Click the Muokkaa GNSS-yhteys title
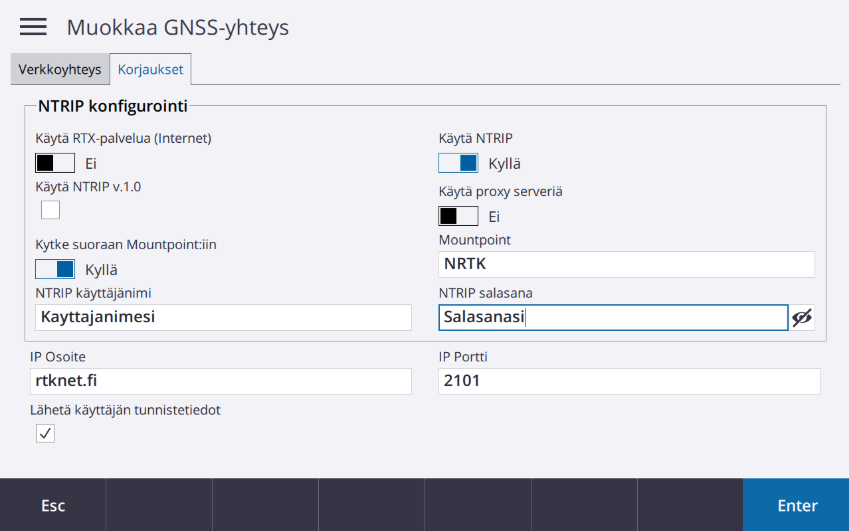The image size is (849, 531). click(178, 27)
